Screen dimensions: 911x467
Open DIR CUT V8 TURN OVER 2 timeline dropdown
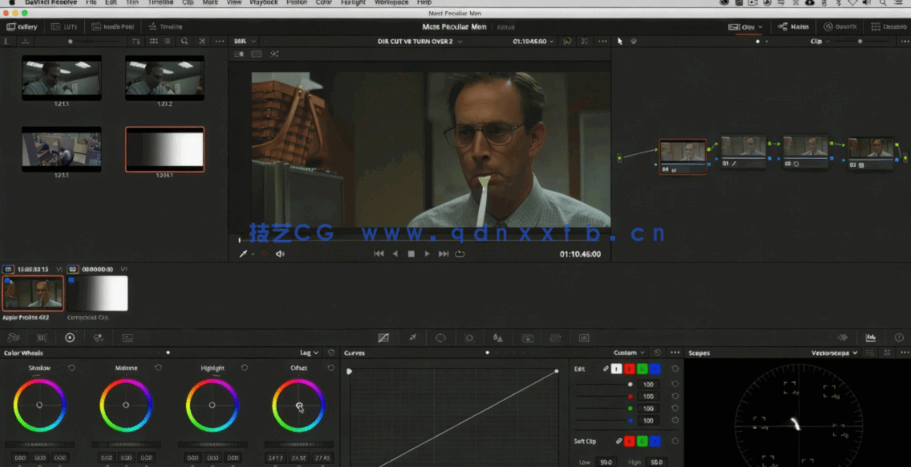[420, 41]
